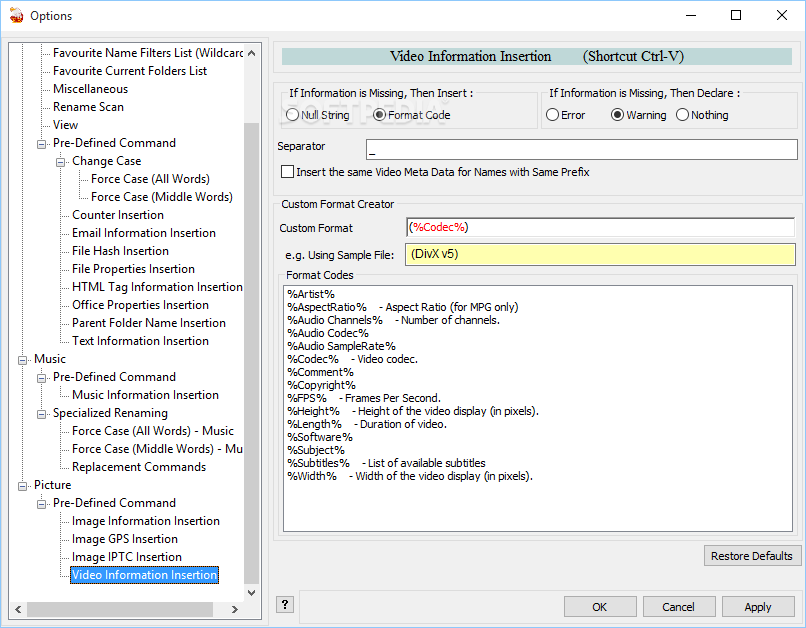Select Force Case (All Words) - Music

(x=153, y=431)
